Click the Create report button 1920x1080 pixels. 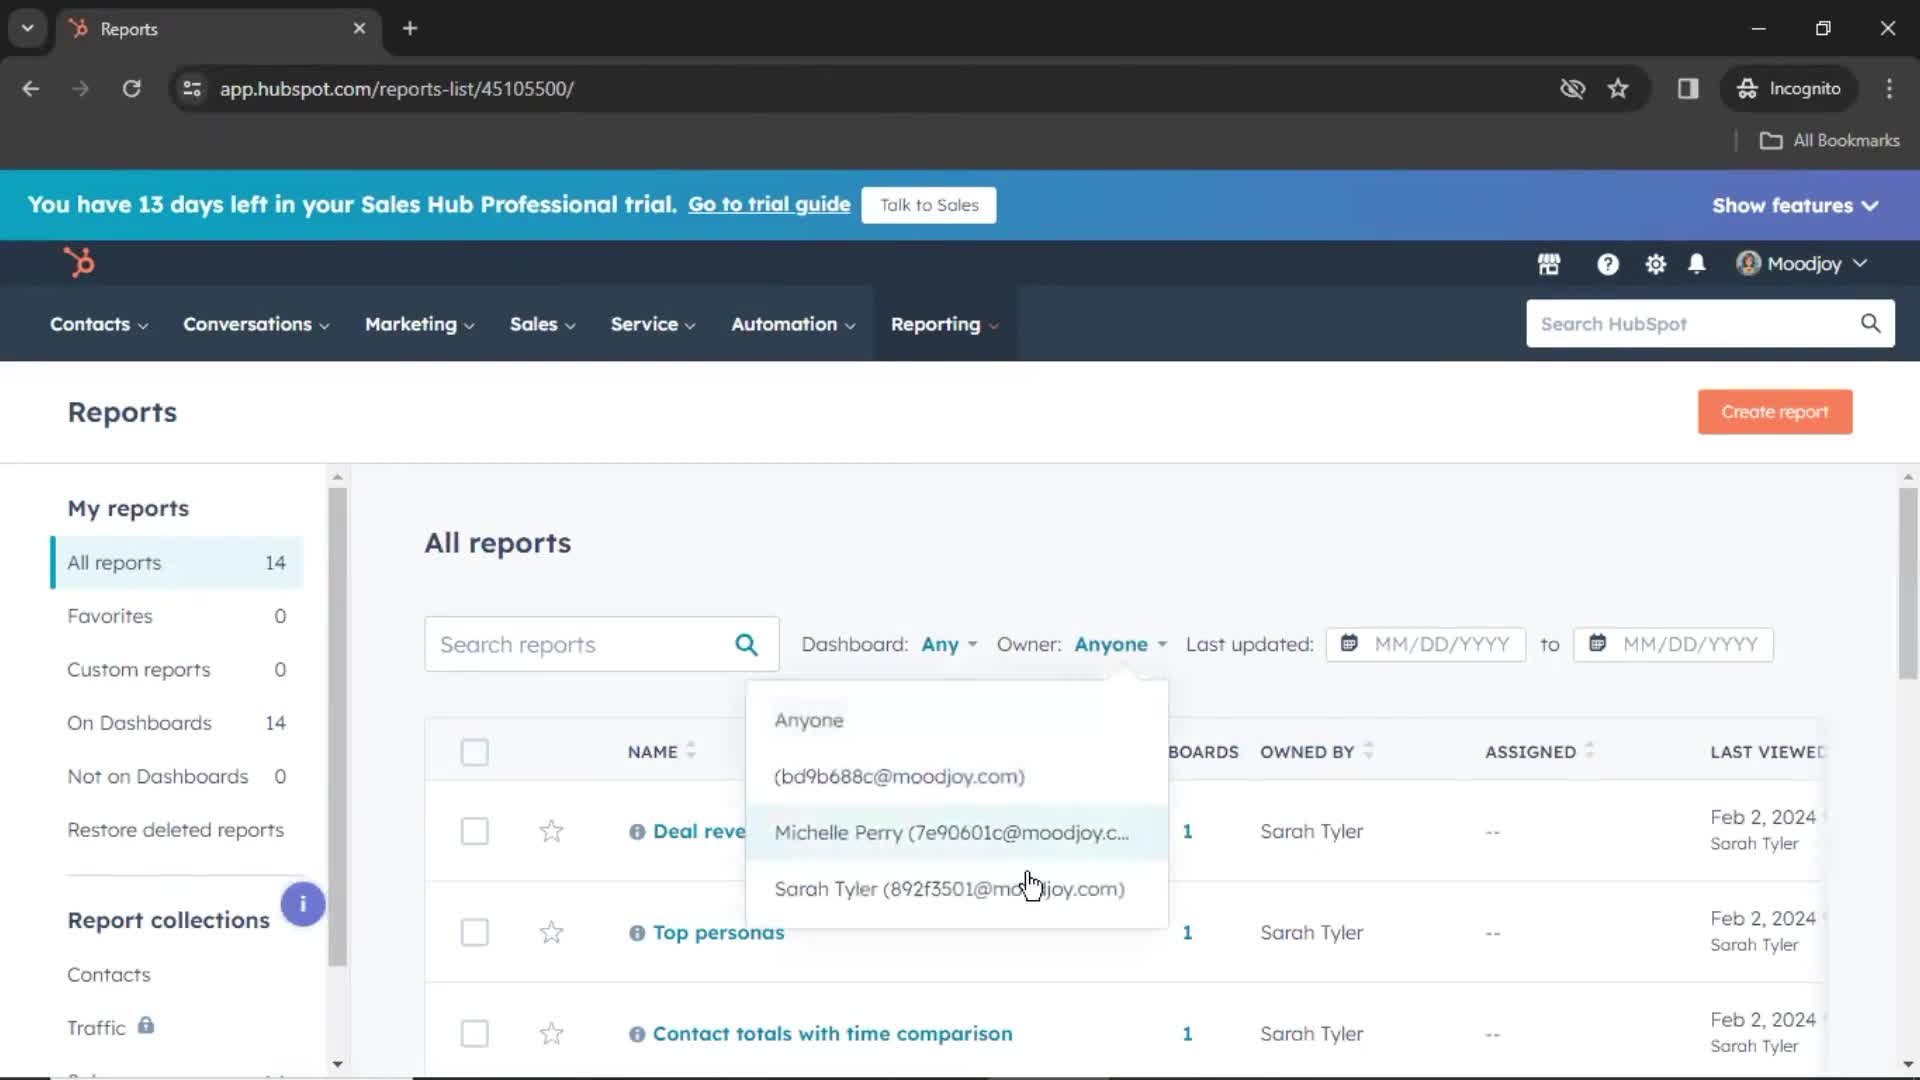(x=1774, y=412)
